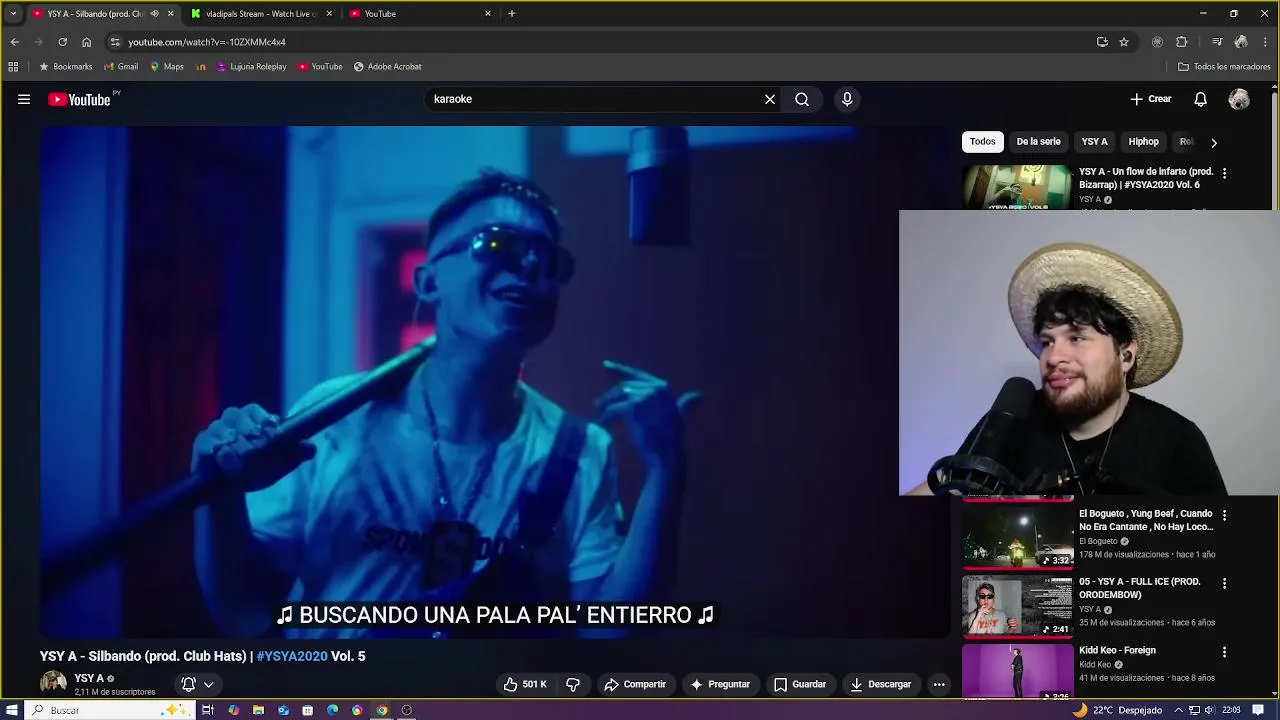Download video with Descargar button
This screenshot has height=720, width=1280.
click(881, 684)
